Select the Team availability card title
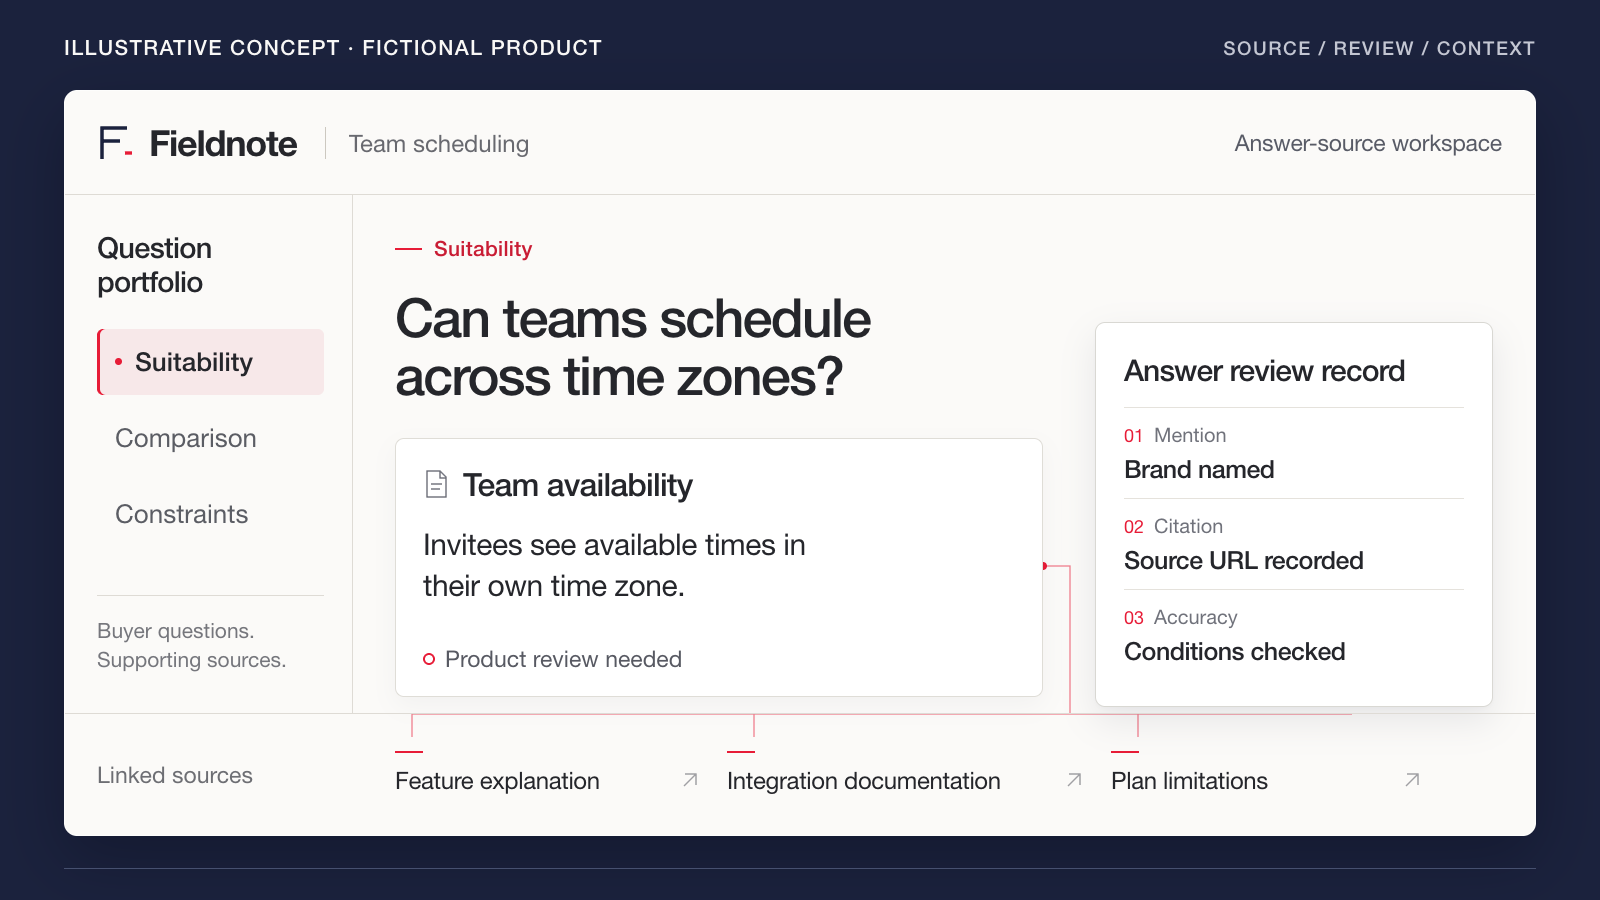Screen dimensions: 1600x900 (577, 485)
